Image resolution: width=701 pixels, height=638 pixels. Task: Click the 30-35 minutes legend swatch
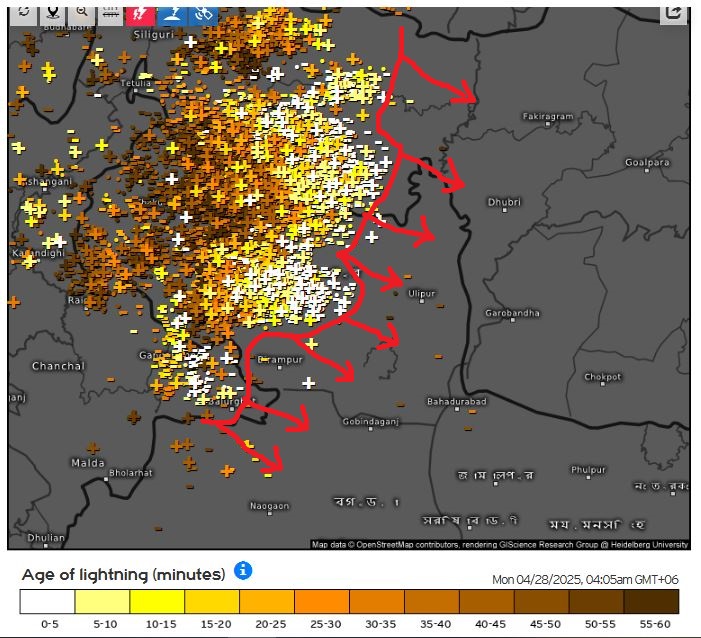click(377, 601)
